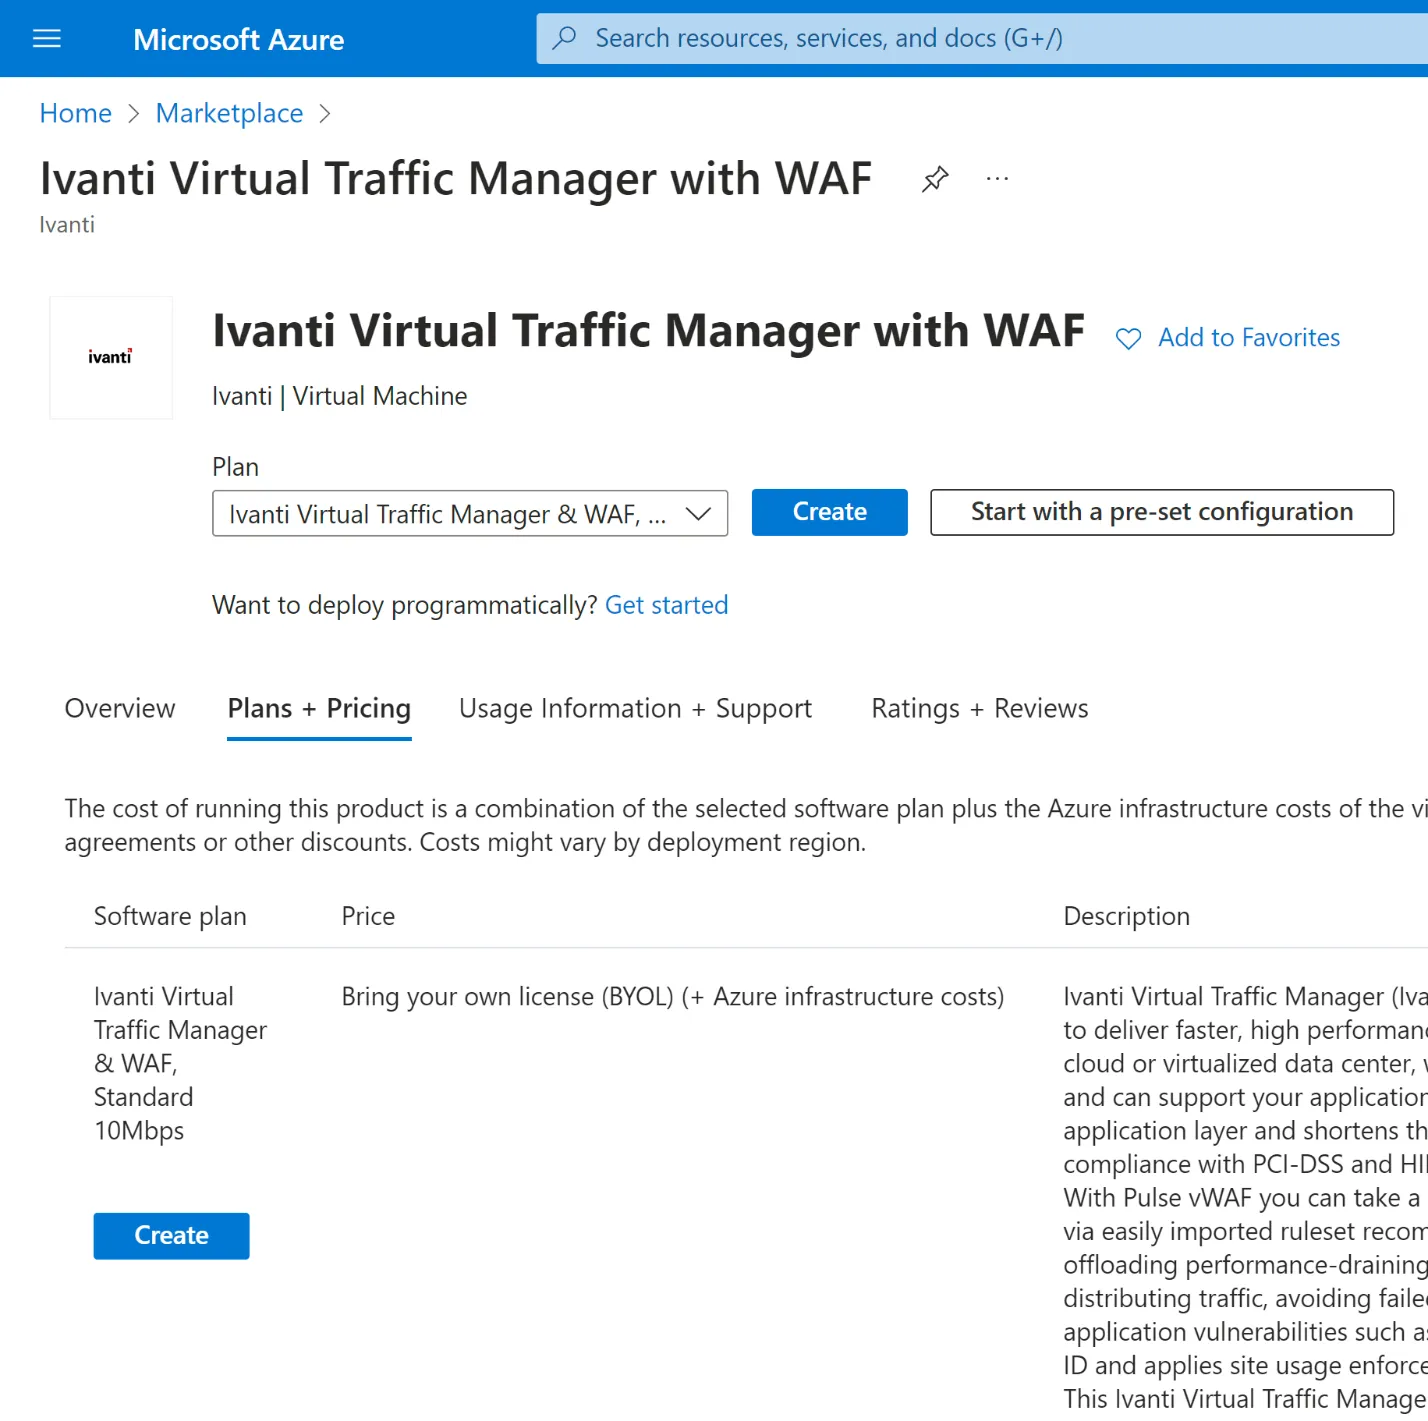The image size is (1428, 1421).
Task: Follow the Get started link
Action: 667,605
